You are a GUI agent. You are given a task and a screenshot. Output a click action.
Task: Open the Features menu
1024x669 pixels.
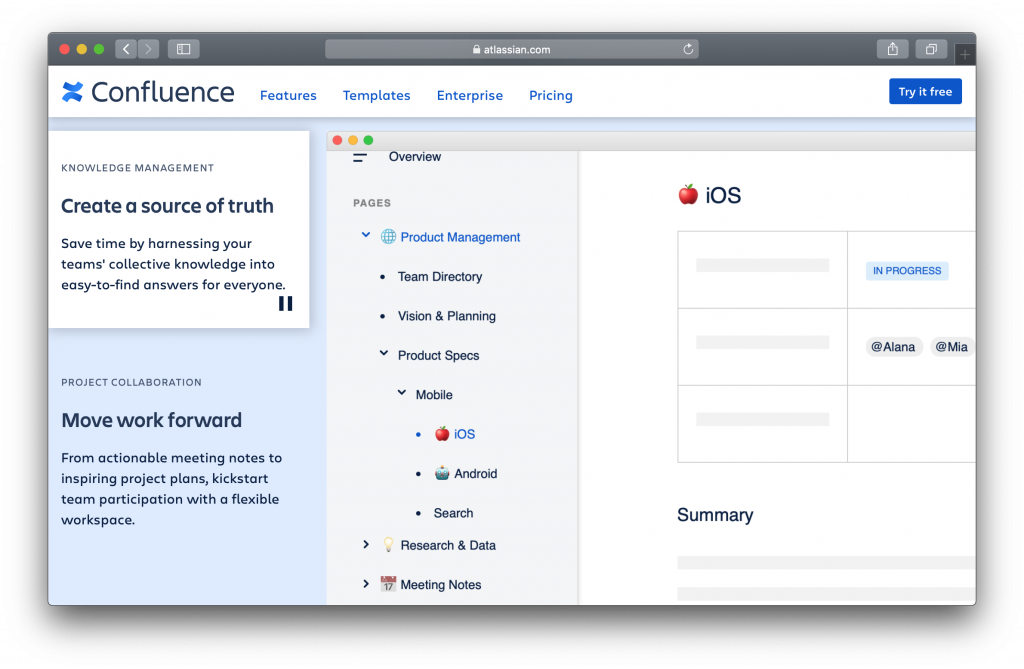click(x=288, y=95)
